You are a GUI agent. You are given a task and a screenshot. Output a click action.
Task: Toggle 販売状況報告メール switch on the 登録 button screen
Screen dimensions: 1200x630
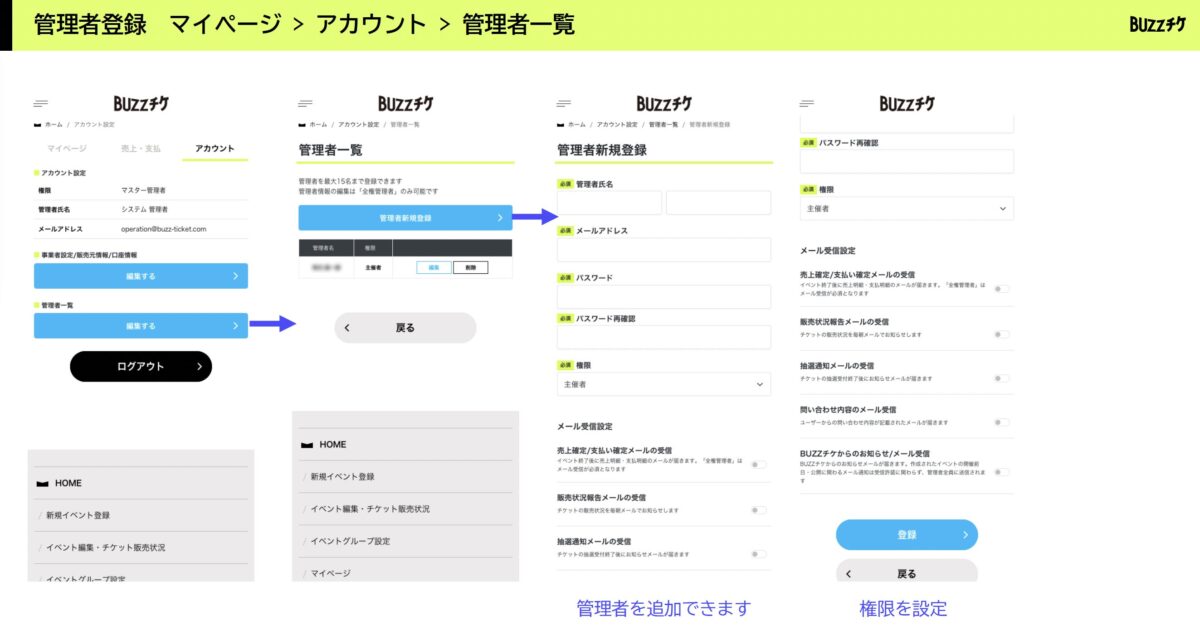click(x=1001, y=334)
